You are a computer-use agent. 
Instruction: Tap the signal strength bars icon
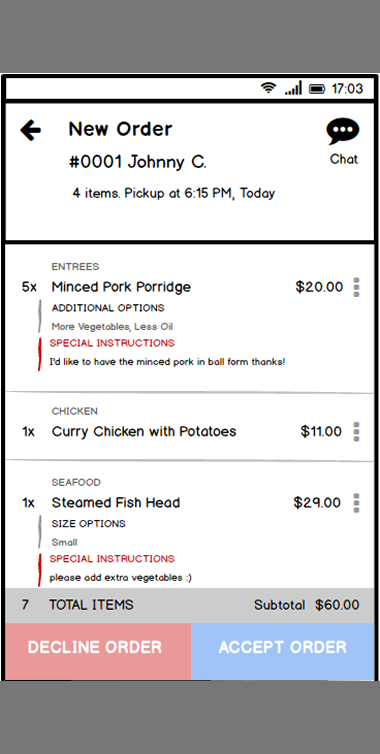pyautogui.click(x=293, y=88)
